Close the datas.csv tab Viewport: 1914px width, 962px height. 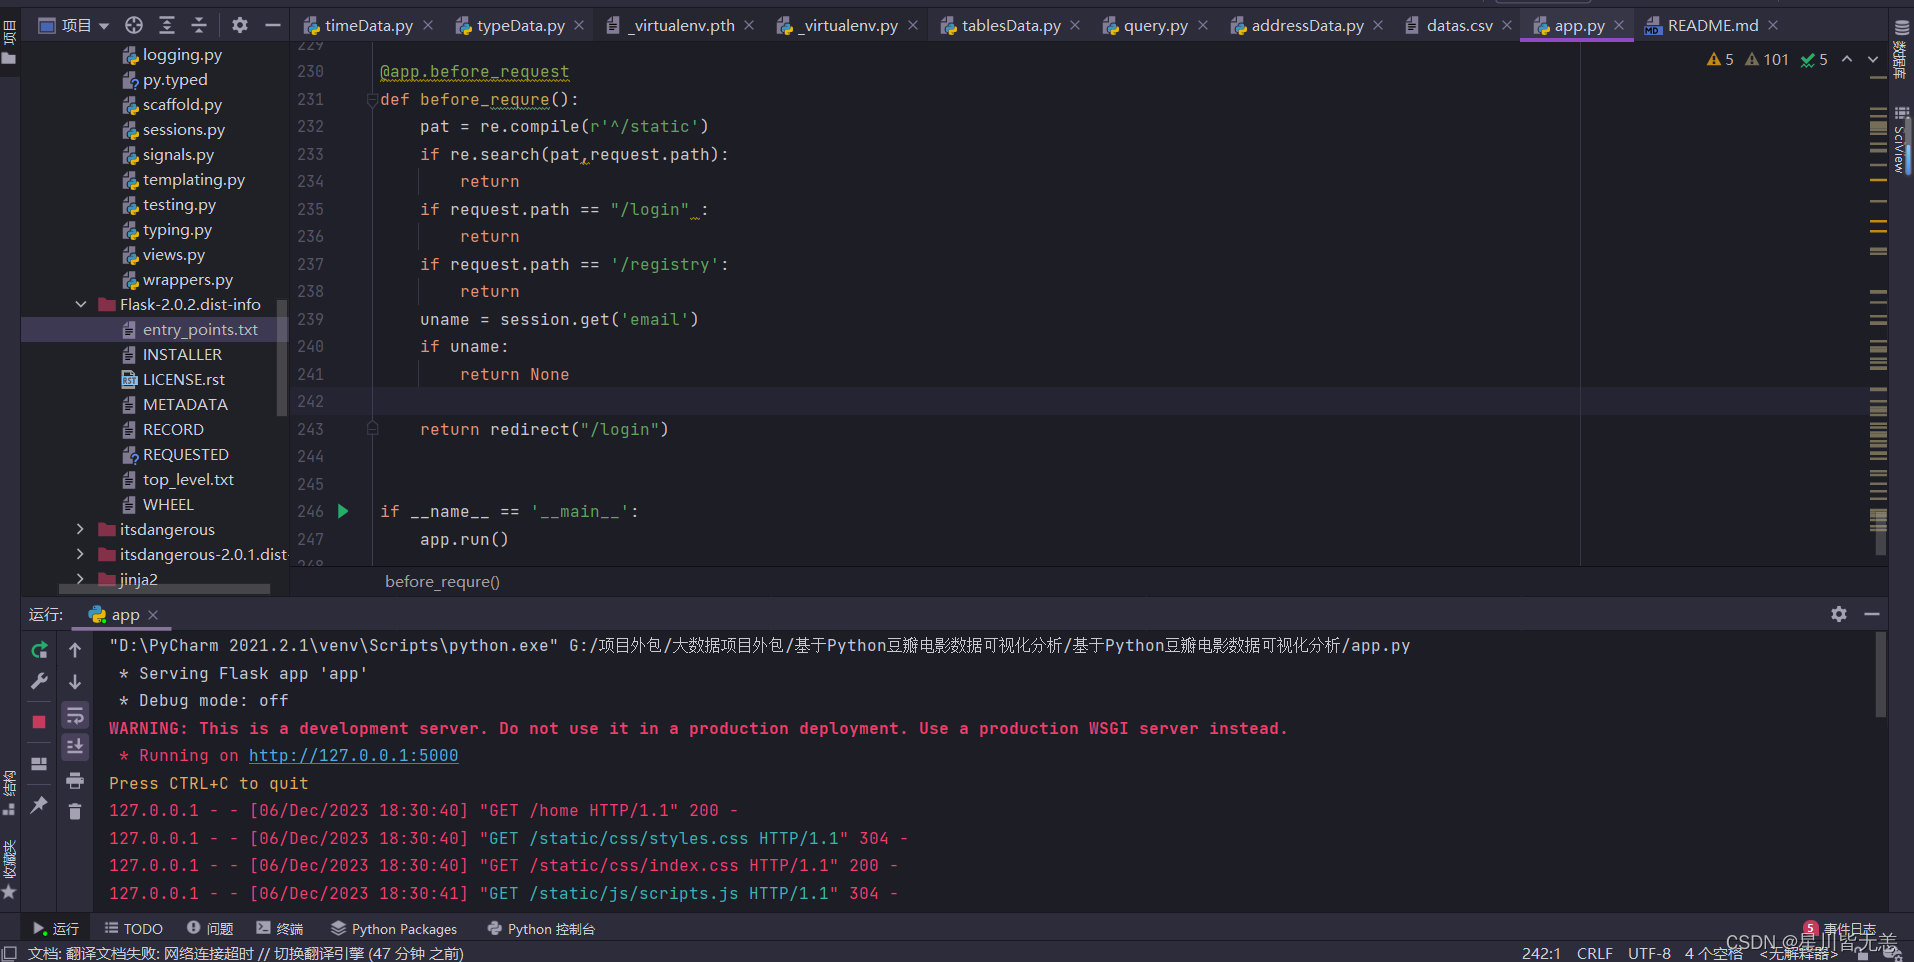[x=1507, y=25]
